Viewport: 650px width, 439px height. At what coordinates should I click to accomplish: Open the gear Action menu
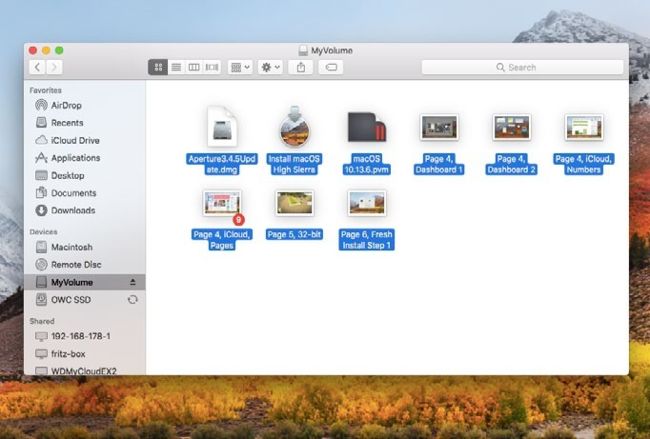coord(270,67)
